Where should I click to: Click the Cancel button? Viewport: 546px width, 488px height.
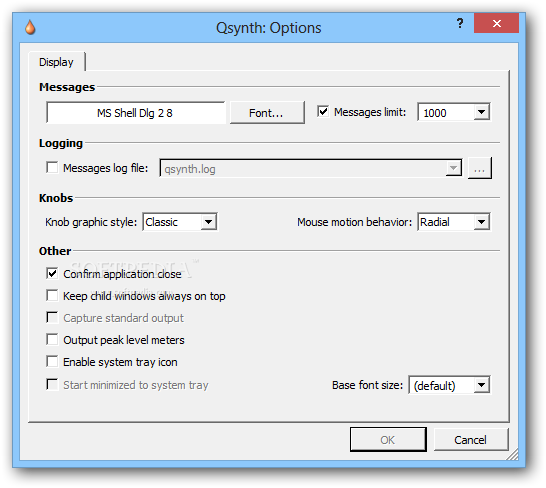click(x=471, y=440)
